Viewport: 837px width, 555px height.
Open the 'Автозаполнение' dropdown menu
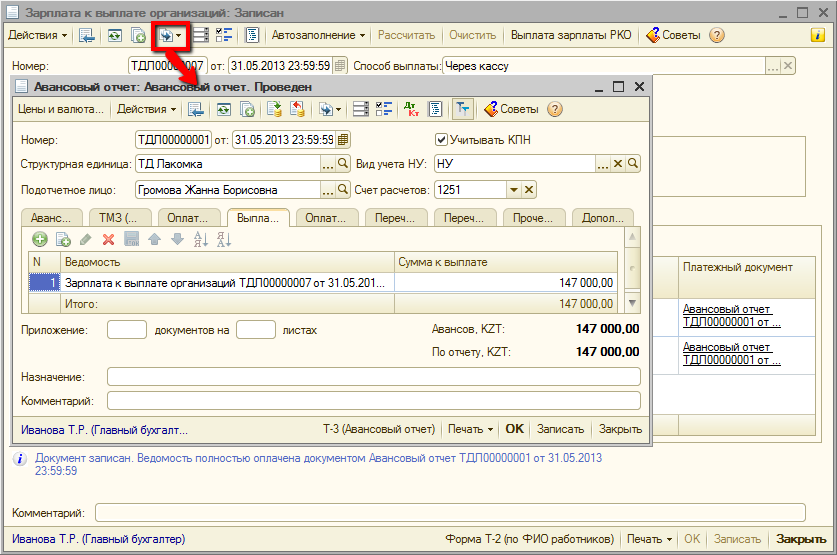coord(319,35)
